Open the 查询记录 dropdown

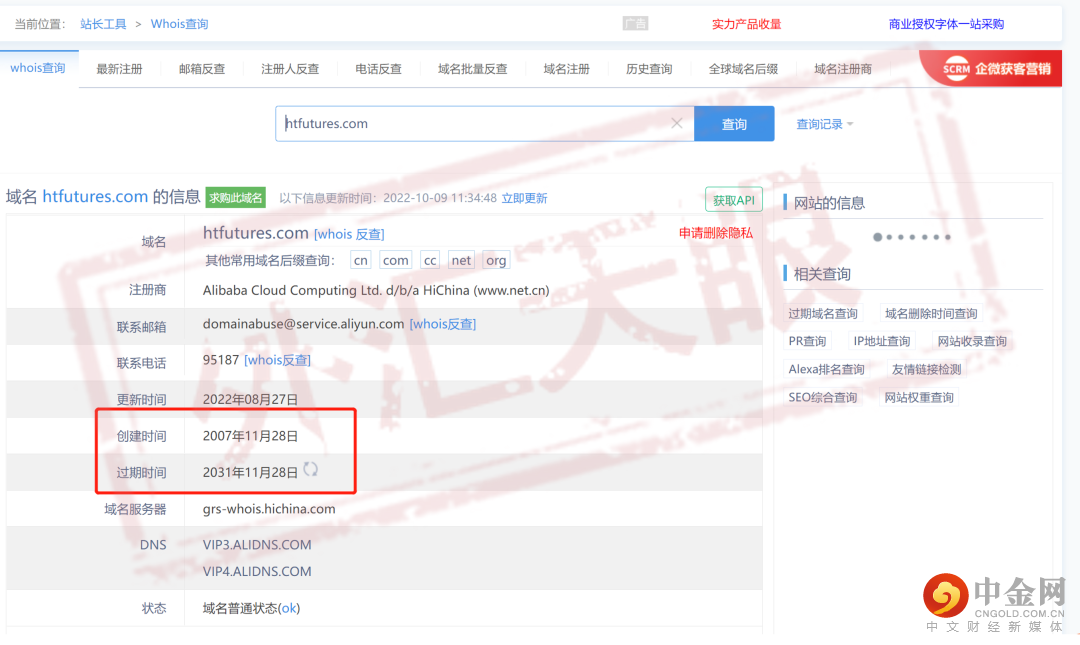(x=824, y=124)
